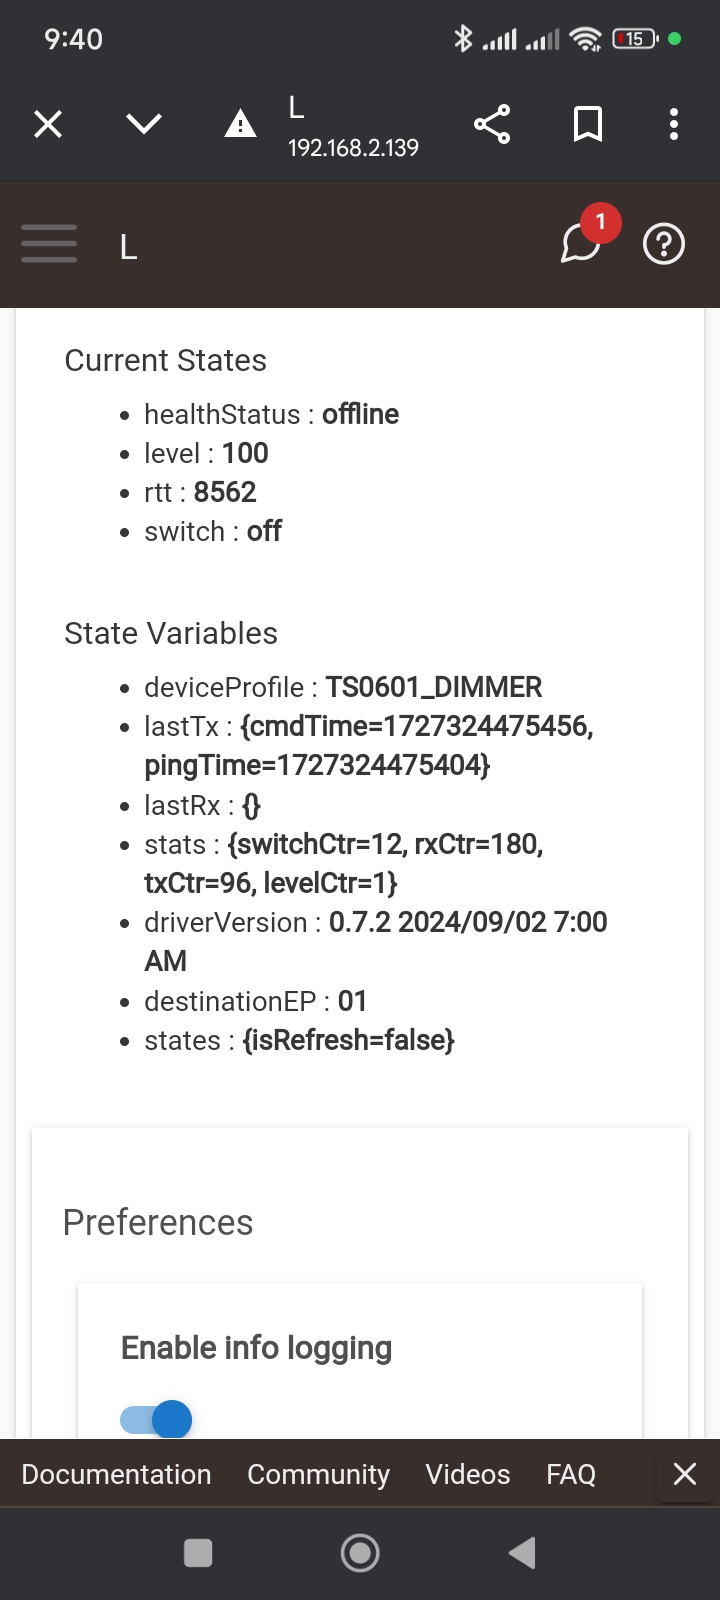Image resolution: width=720 pixels, height=1600 pixels.
Task: Tap the Android back button
Action: pyautogui.click(x=522, y=1553)
